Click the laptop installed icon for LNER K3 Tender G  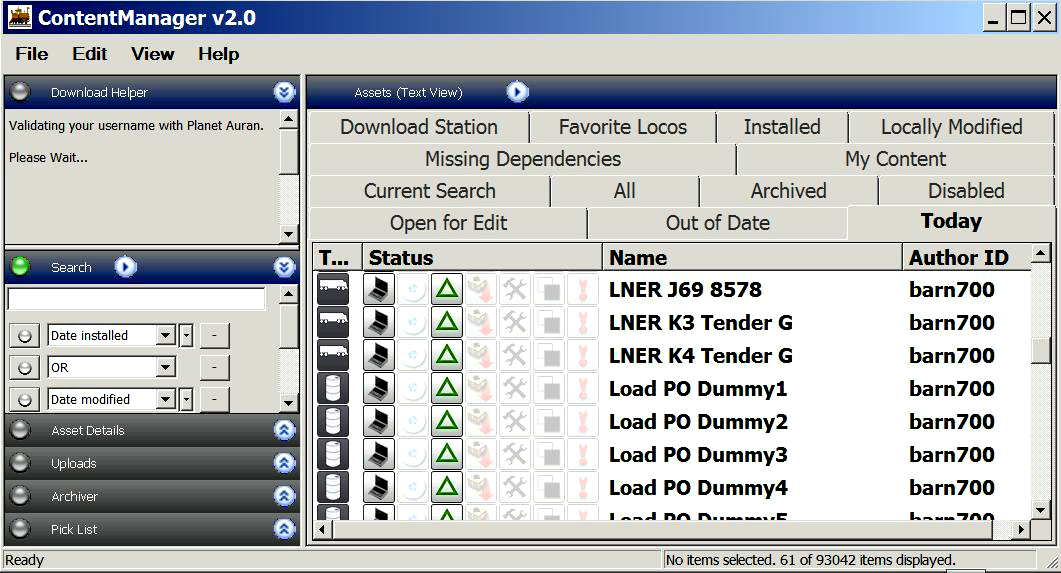[378, 323]
